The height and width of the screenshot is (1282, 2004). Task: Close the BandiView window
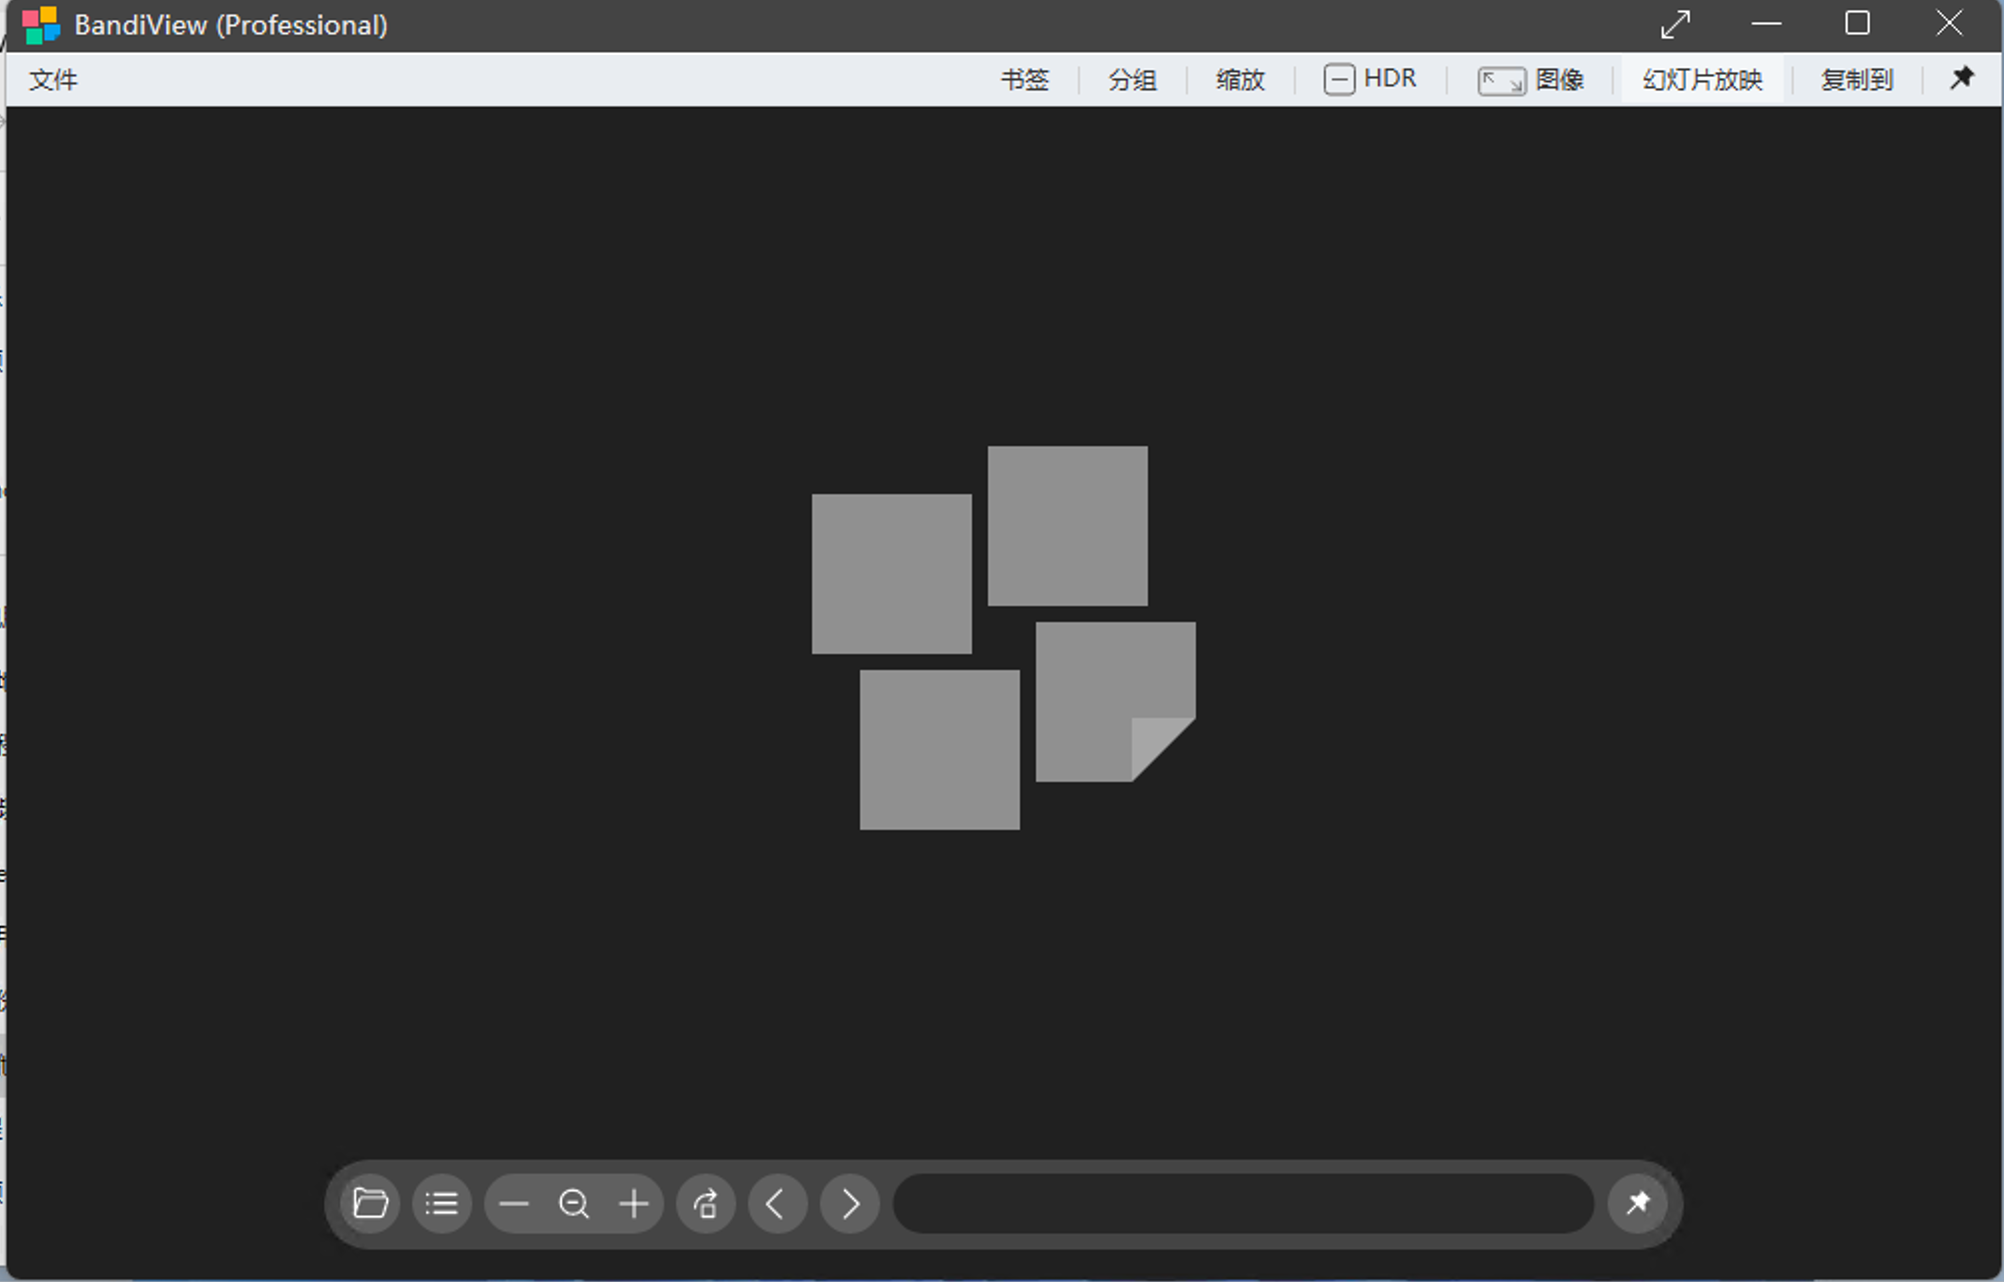(1949, 24)
